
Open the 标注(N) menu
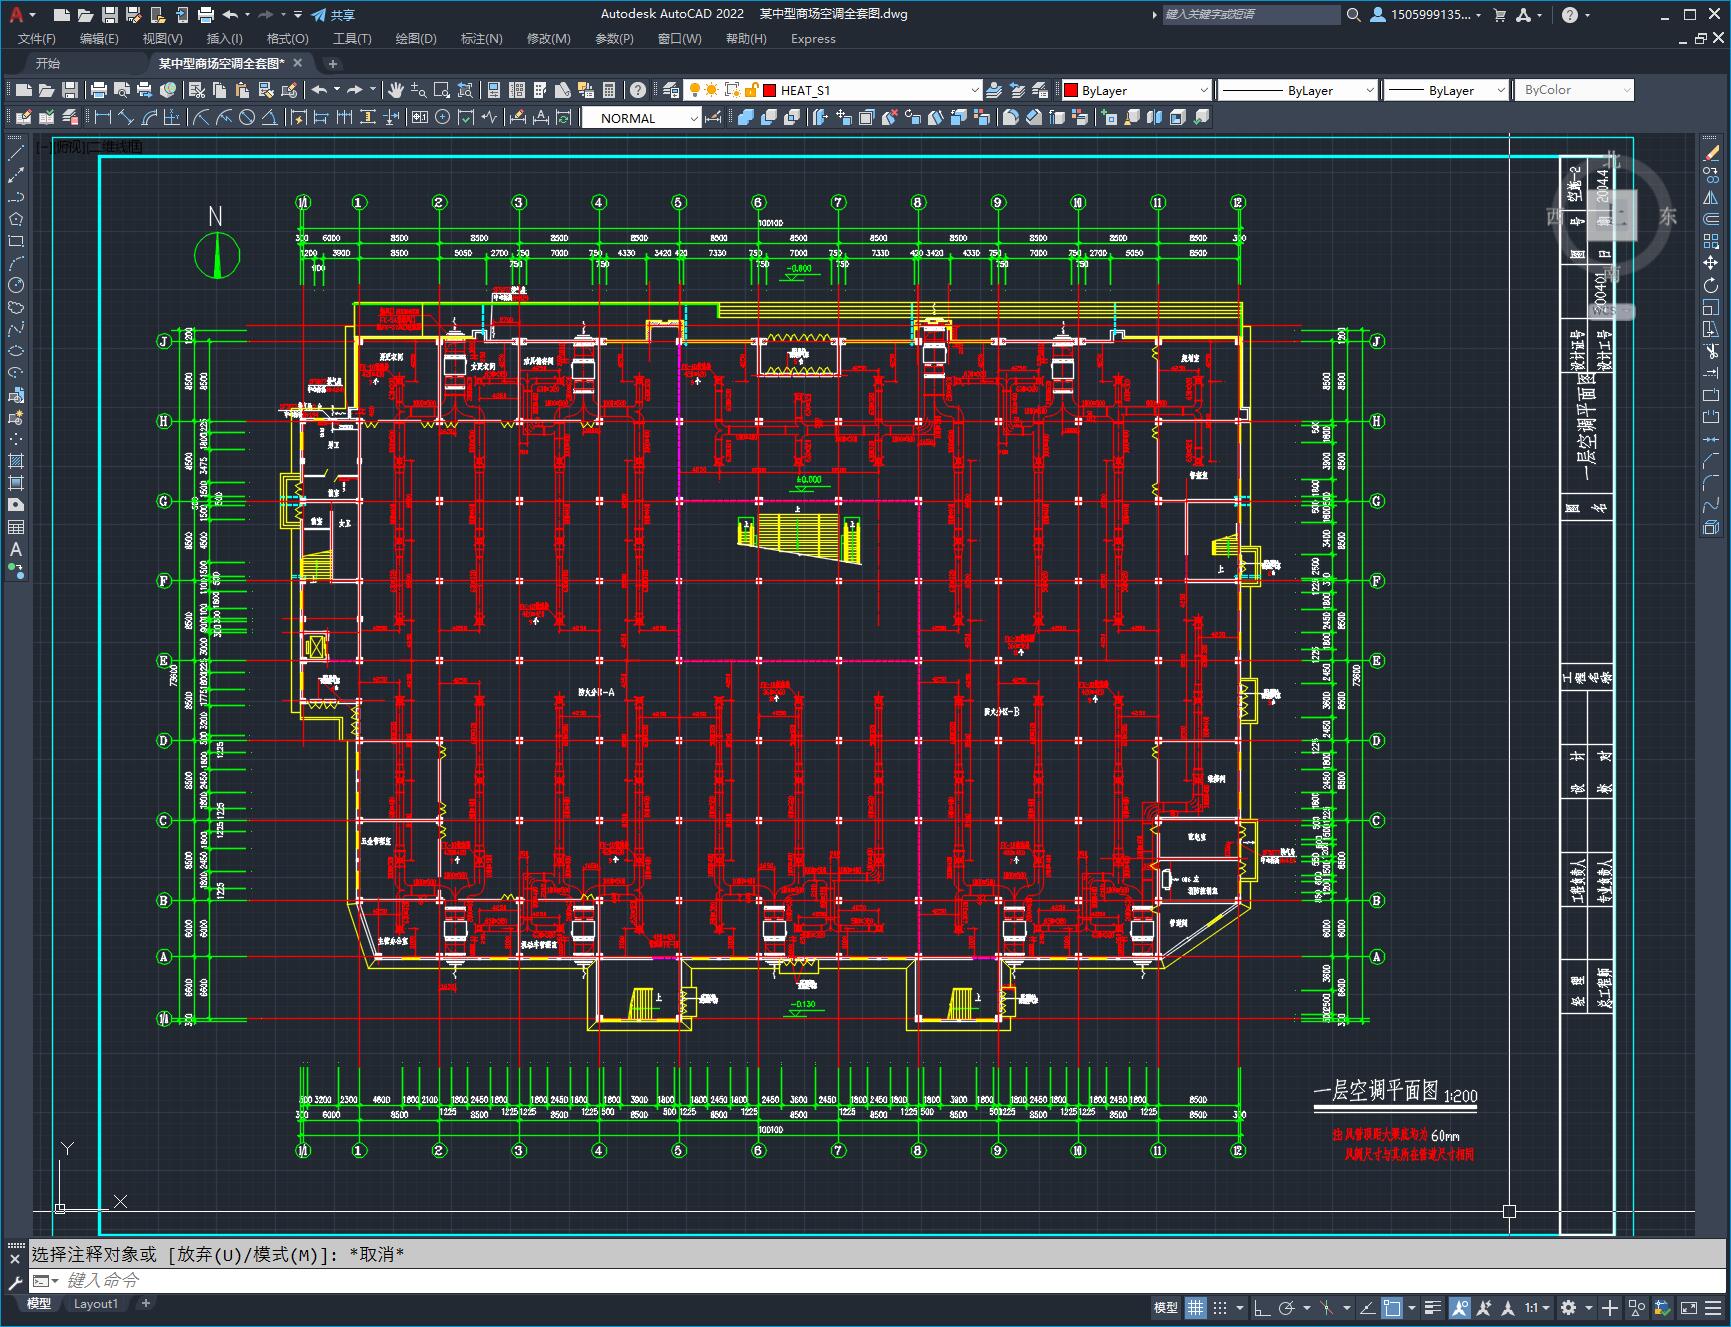click(481, 39)
